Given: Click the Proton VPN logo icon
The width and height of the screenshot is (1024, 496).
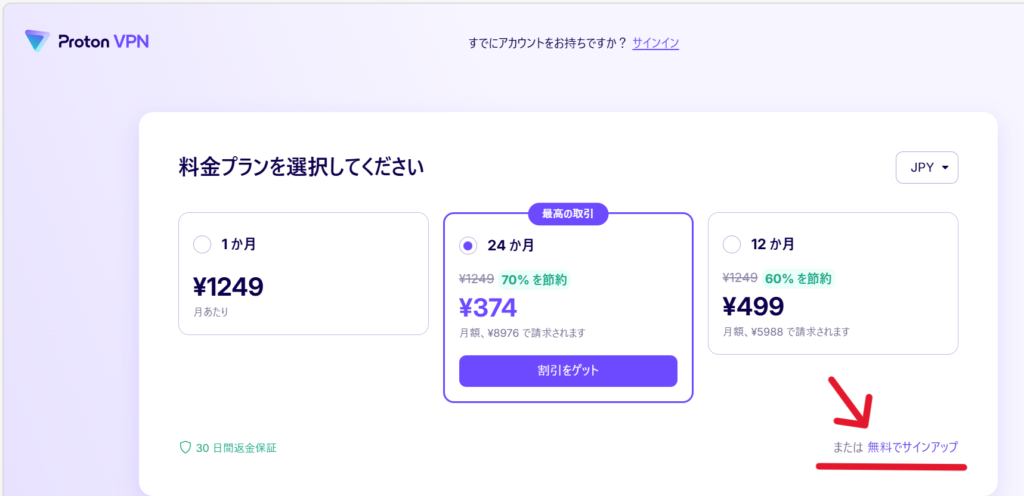Looking at the screenshot, I should point(37,41).
